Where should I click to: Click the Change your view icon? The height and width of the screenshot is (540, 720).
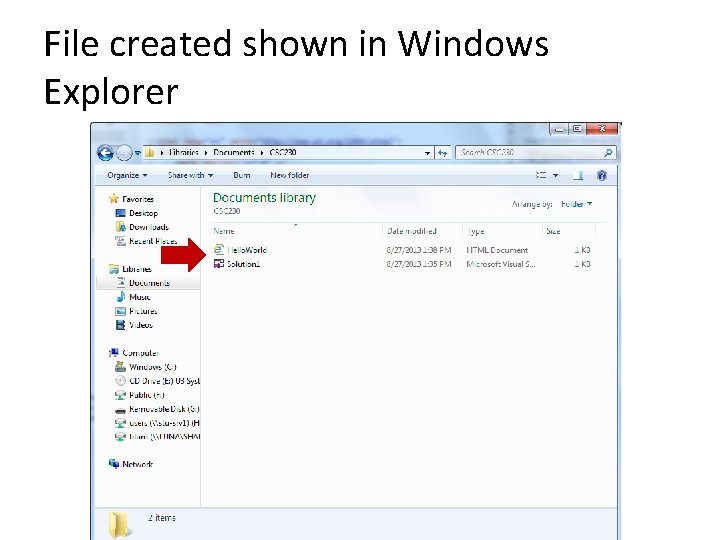541,175
